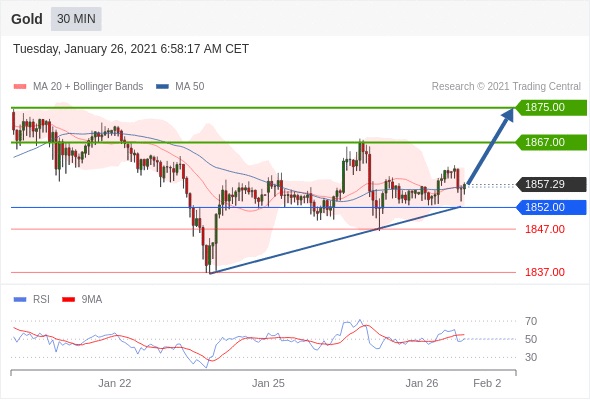Toggle the RSI legend entry
The image size is (590, 400).
(32, 300)
